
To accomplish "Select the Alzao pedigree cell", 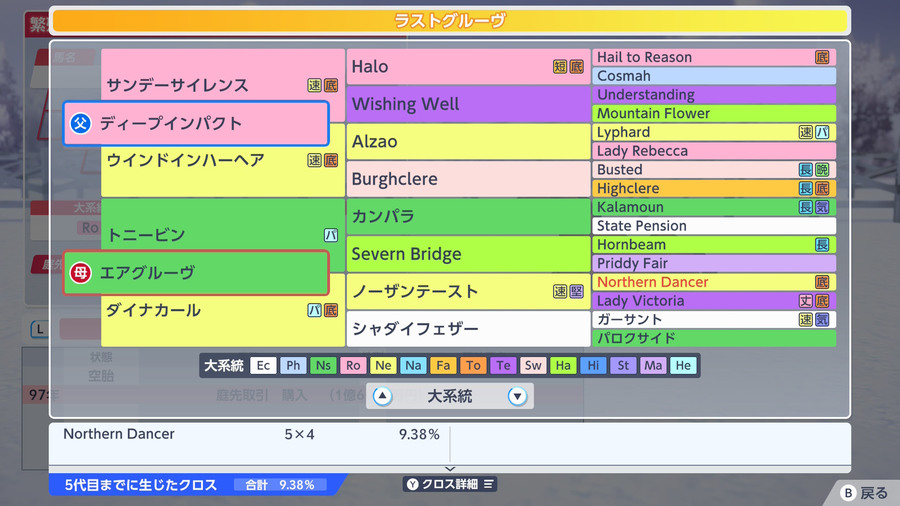I will [x=468, y=142].
